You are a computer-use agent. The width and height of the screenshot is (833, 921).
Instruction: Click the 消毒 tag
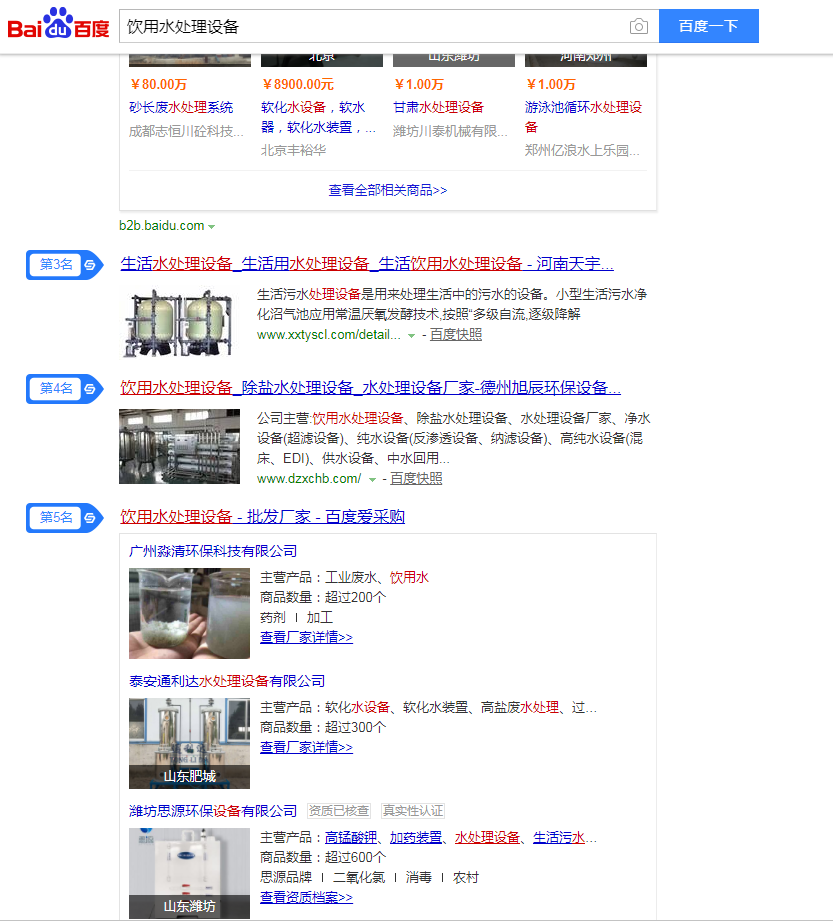click(x=419, y=878)
